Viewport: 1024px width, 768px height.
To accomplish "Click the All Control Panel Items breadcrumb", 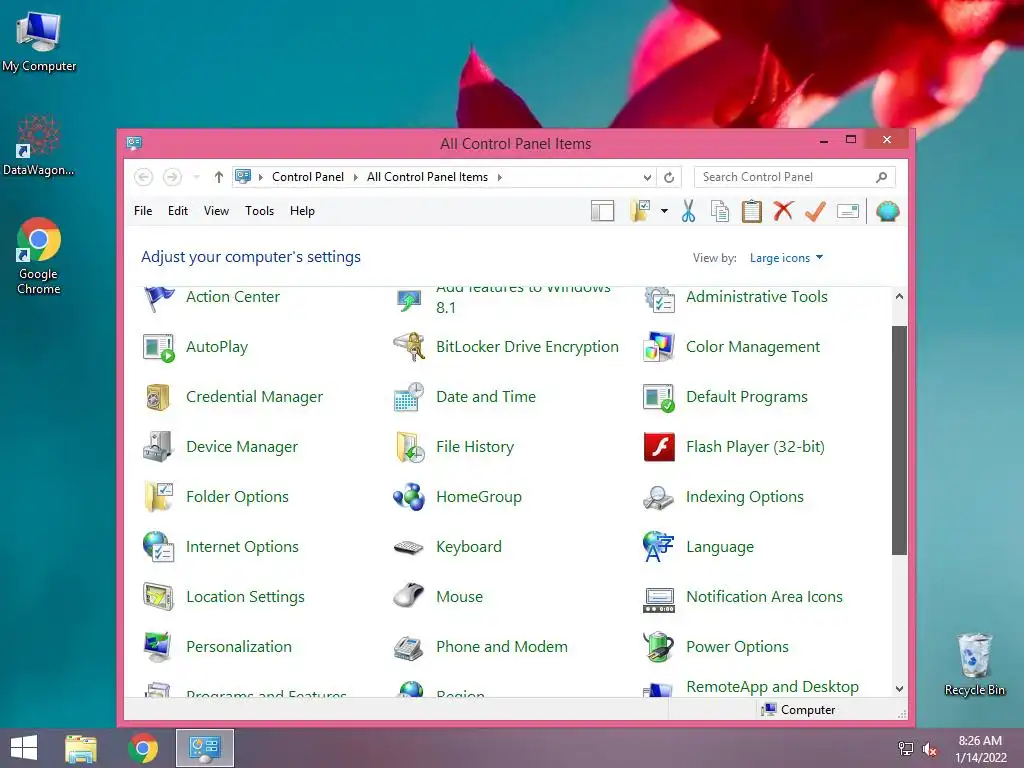I will [427, 177].
